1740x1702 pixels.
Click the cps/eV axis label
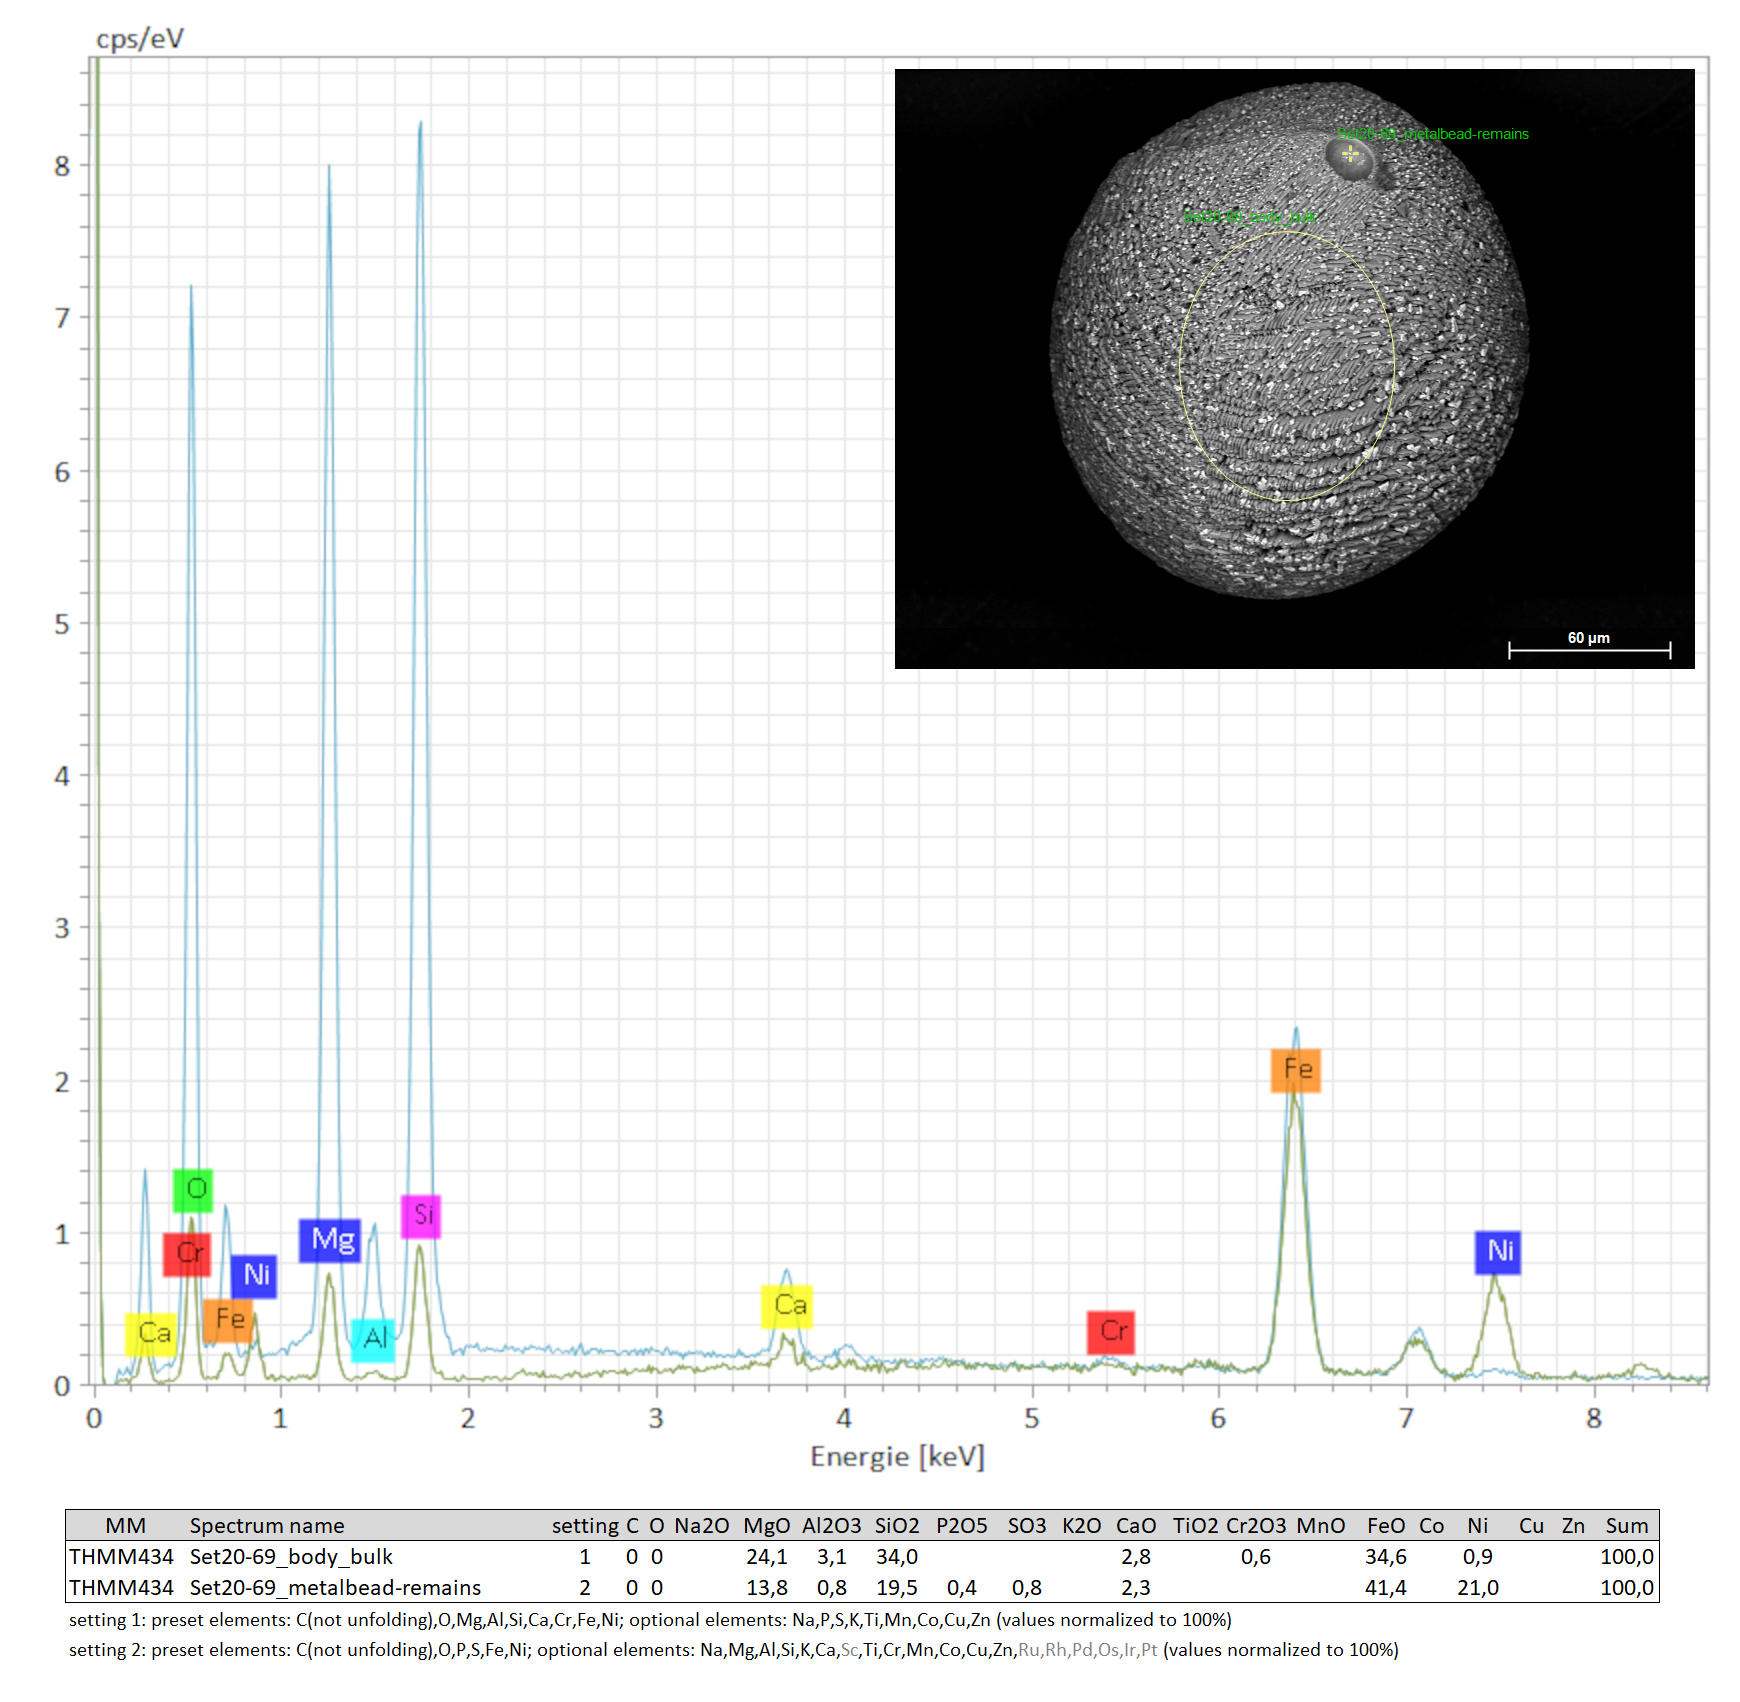point(139,39)
